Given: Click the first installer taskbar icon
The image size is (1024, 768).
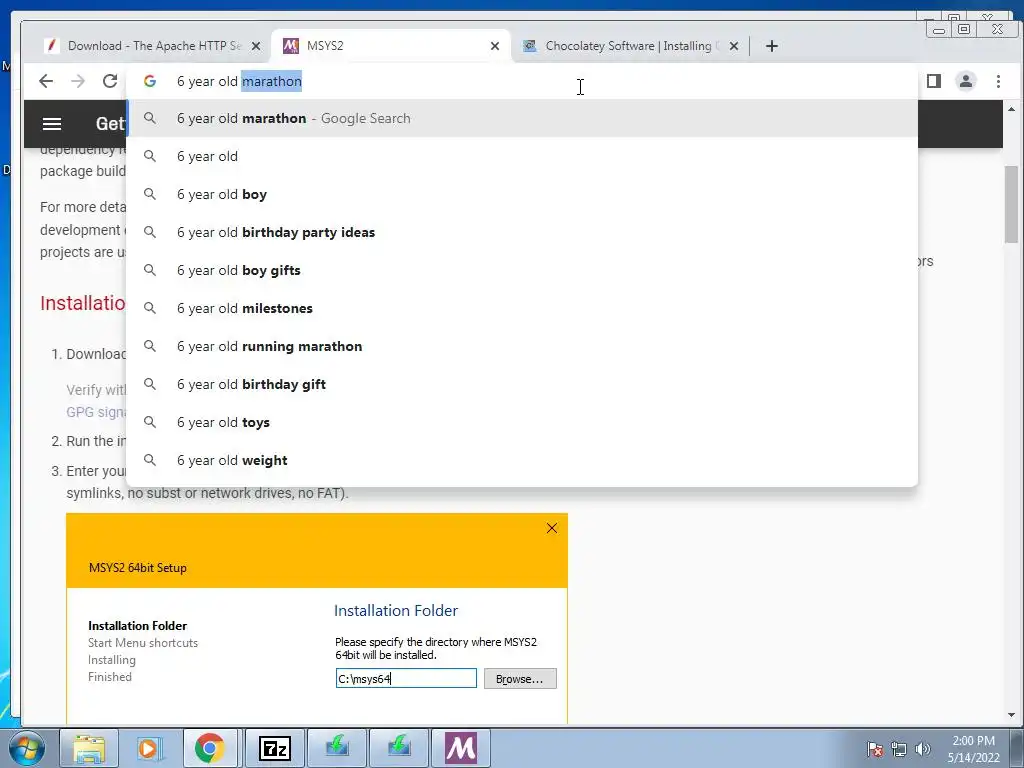Looking at the screenshot, I should coord(337,748).
